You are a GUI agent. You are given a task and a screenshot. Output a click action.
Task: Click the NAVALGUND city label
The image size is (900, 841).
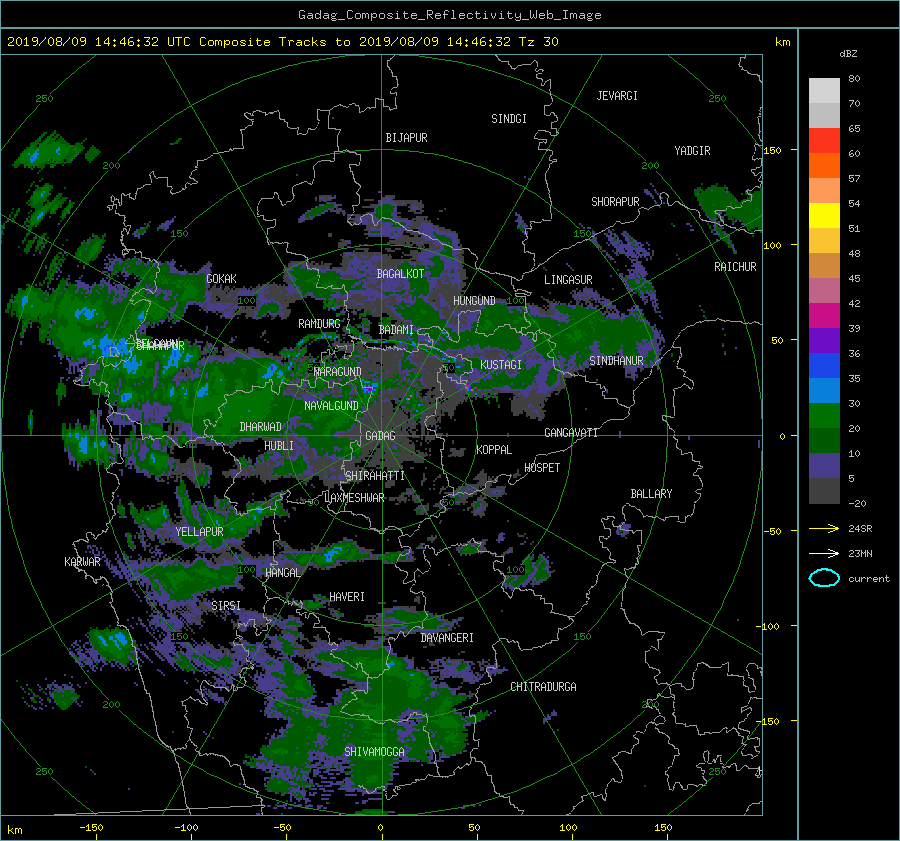point(331,405)
